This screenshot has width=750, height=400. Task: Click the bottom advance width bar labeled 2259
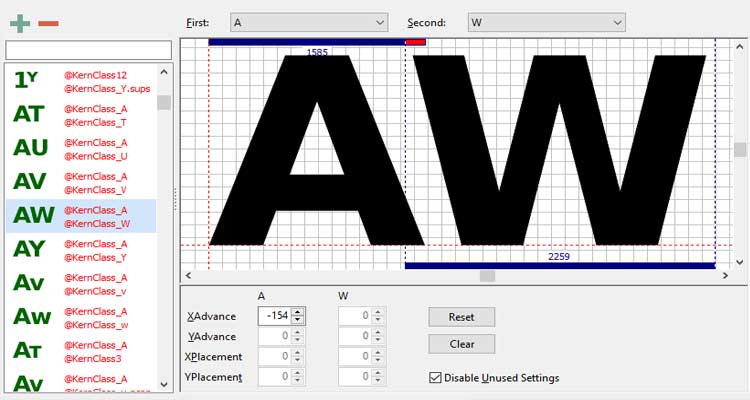(560, 266)
